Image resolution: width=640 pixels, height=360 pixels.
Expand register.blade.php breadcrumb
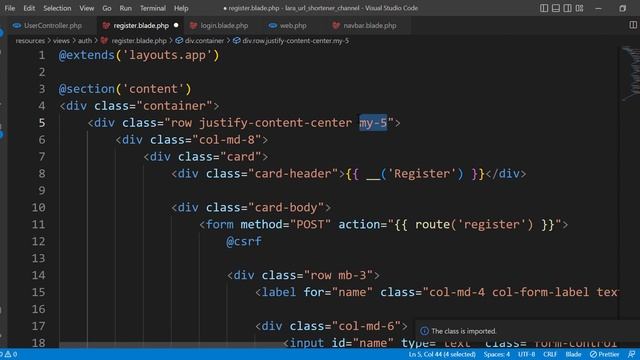click(x=139, y=40)
